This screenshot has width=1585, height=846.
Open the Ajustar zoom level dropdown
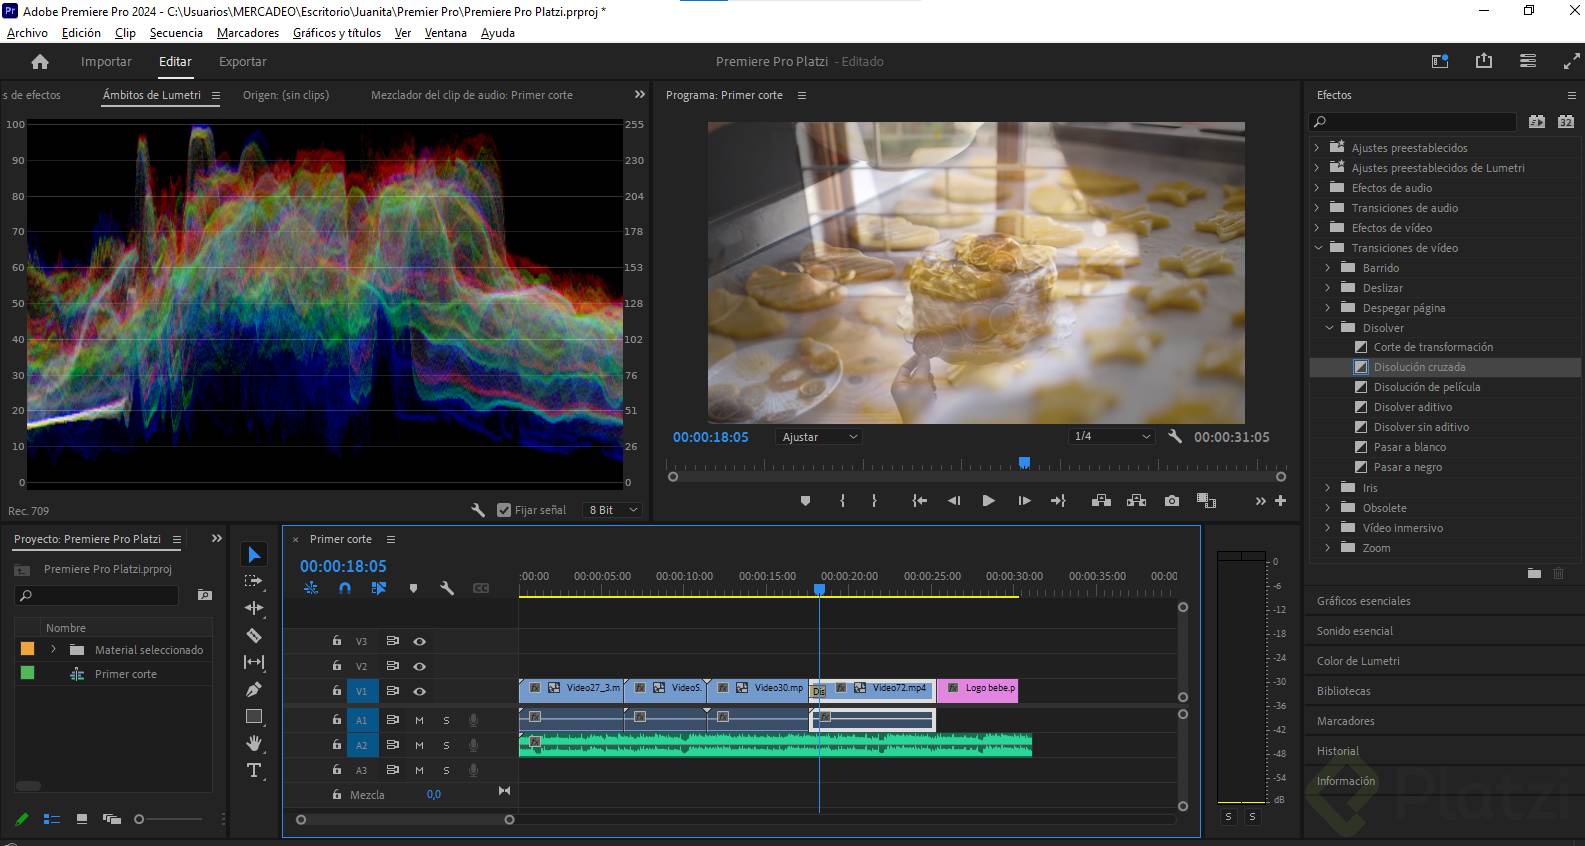click(x=818, y=437)
